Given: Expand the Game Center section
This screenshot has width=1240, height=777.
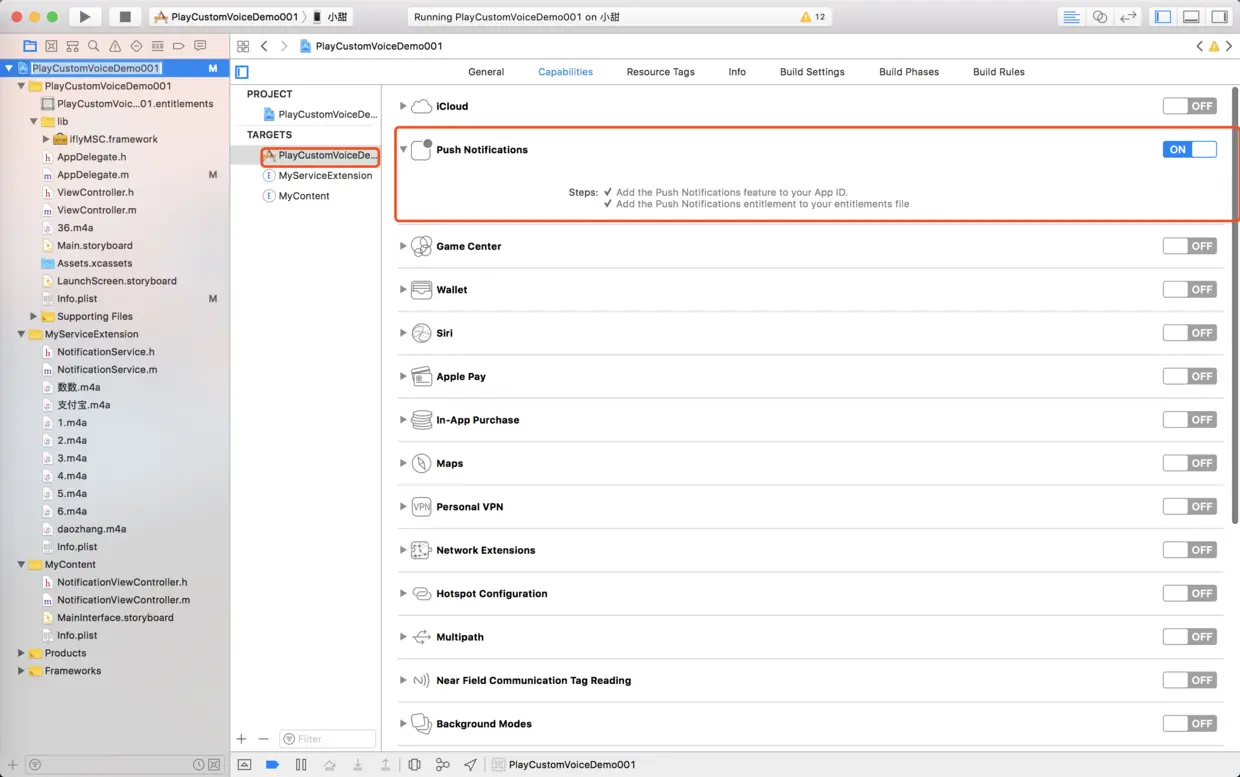Looking at the screenshot, I should [403, 246].
